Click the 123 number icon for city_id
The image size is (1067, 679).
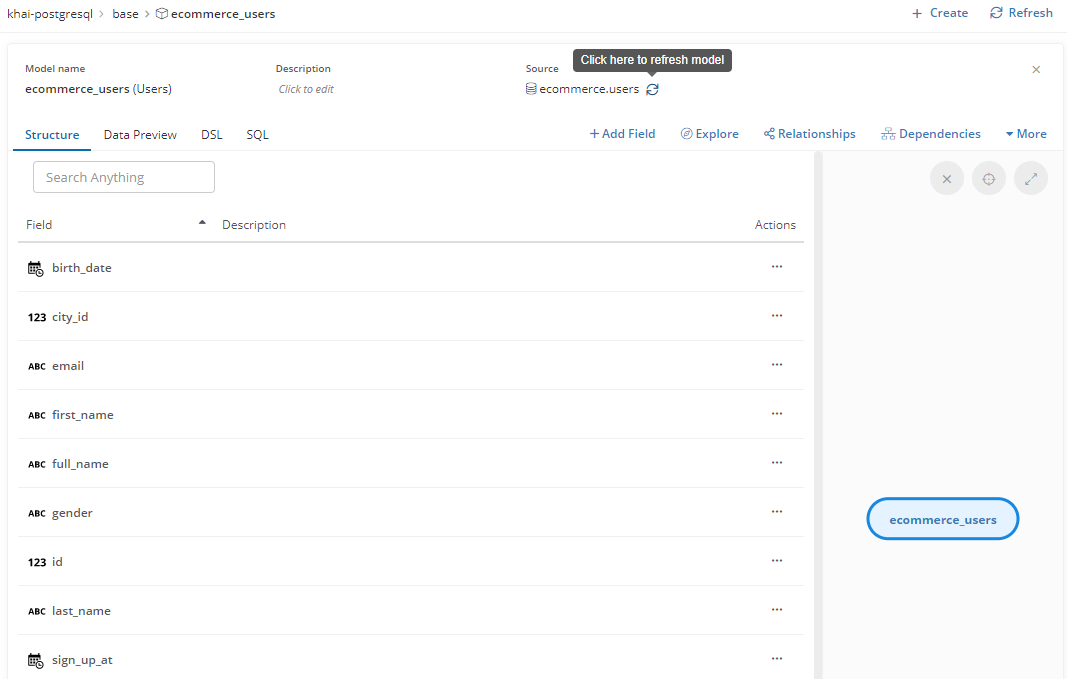pos(37,317)
